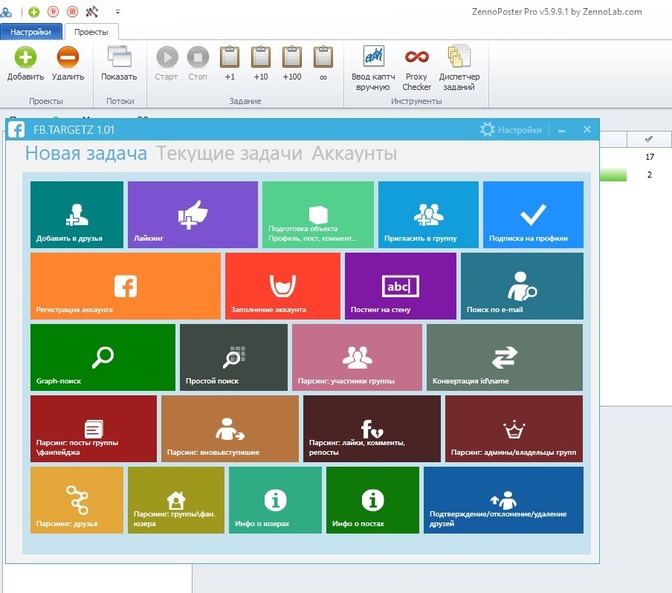Click the green plus quick-access toolbar icon
The height and width of the screenshot is (593, 672).
pos(34,12)
